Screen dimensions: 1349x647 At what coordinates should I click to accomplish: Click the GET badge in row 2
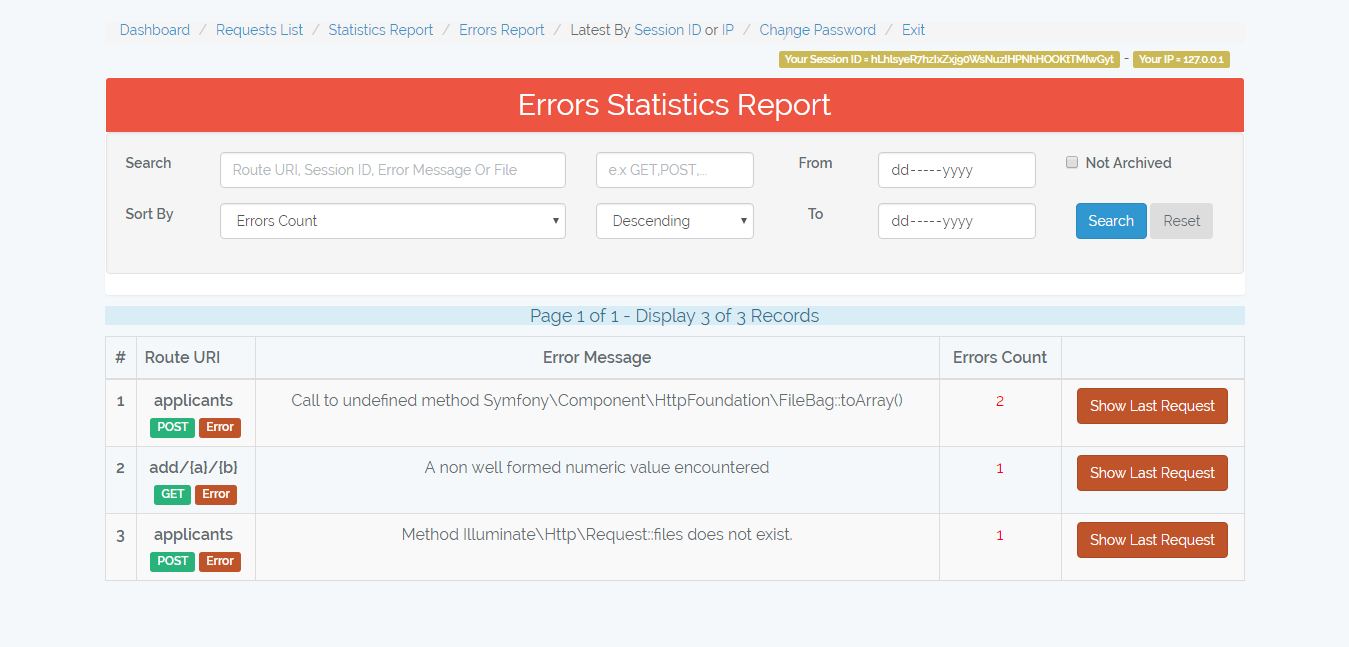pyautogui.click(x=173, y=494)
